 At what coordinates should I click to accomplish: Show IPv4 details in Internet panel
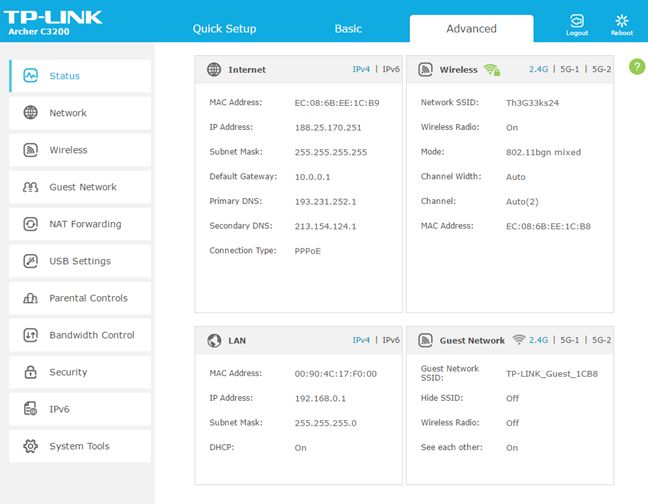(x=361, y=69)
